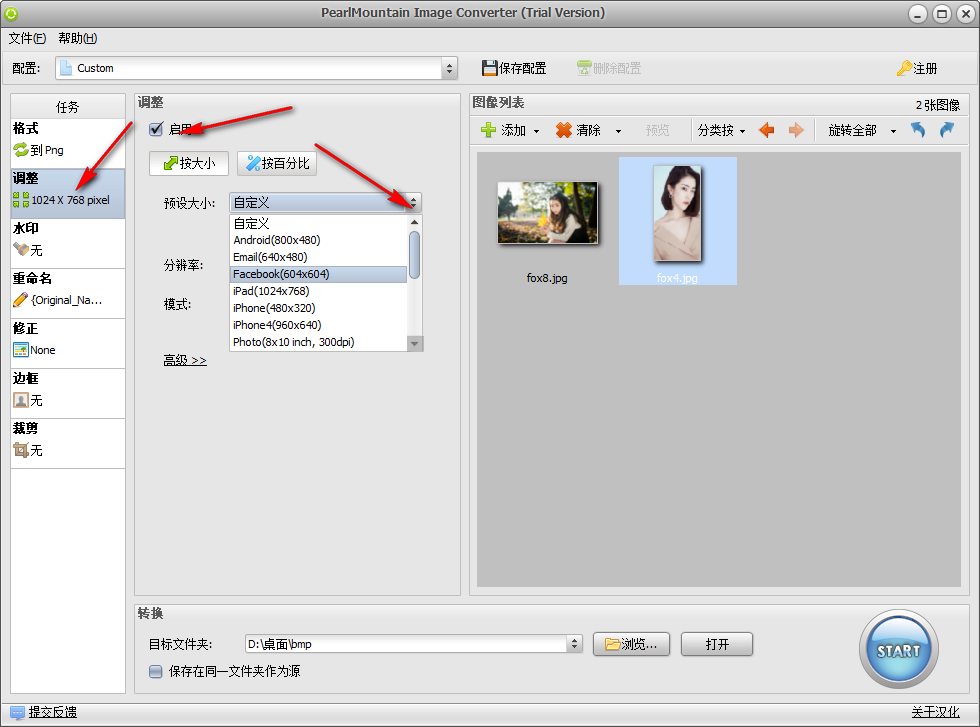
Task: Click the 按百分比 resize by percent button
Action: [x=277, y=163]
